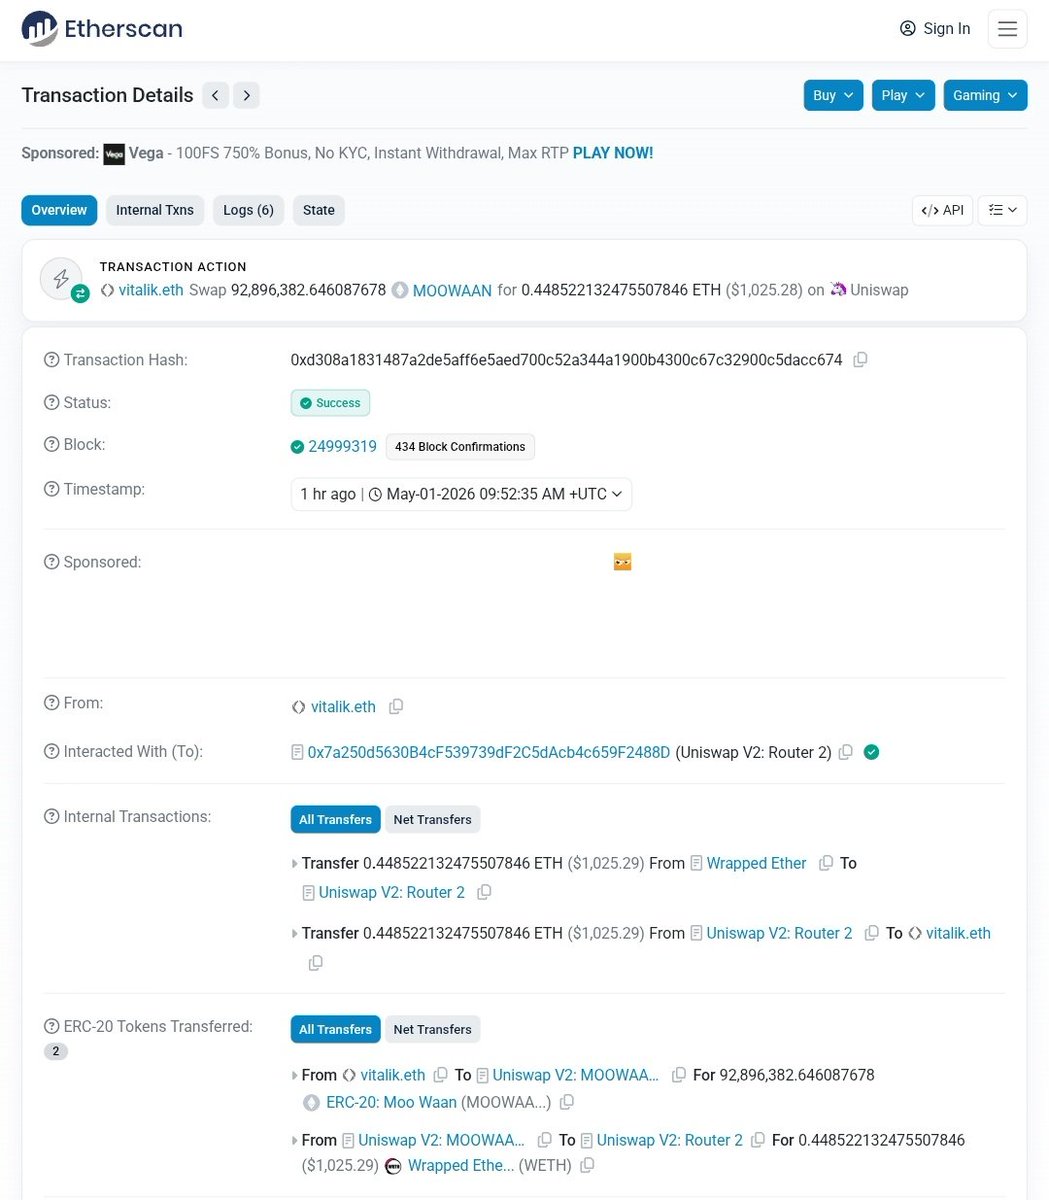Select All Transfers under Internal Transactions
Viewport: 1049px width, 1200px height.
tap(335, 819)
